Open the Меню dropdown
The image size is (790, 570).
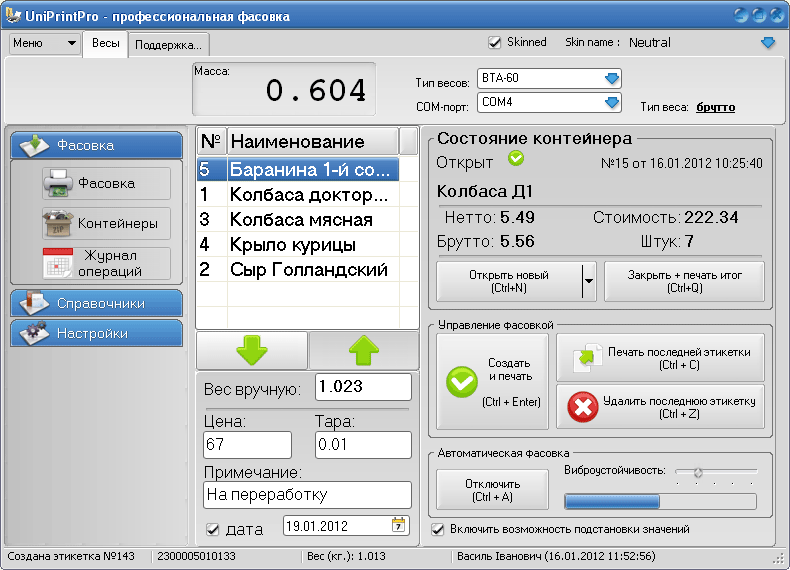[x=44, y=43]
